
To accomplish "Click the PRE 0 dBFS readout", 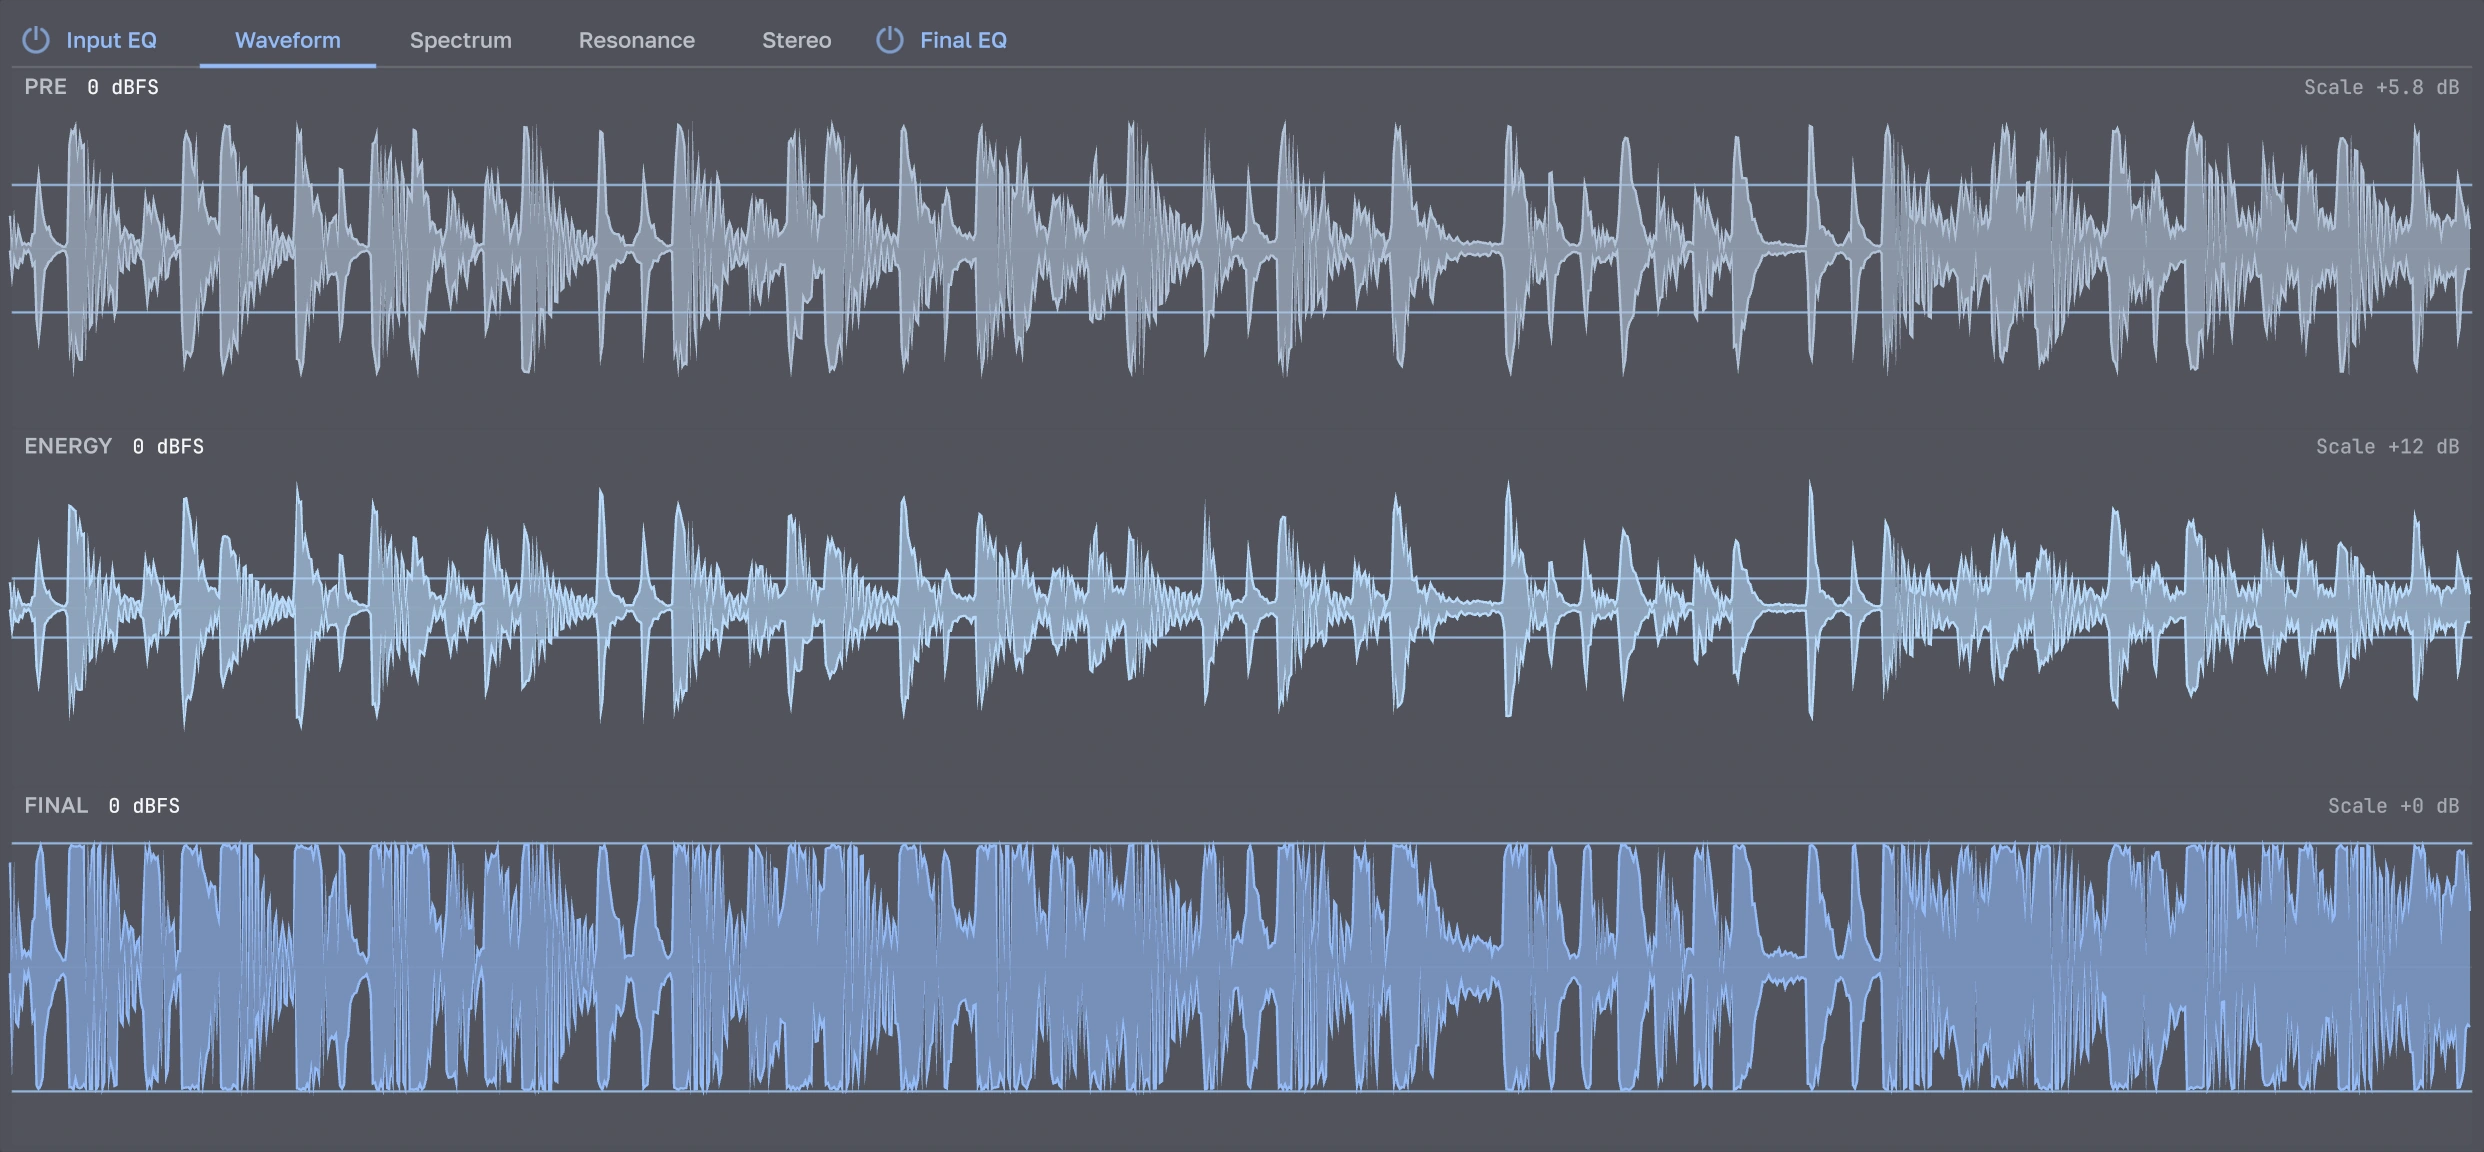I will click(122, 87).
